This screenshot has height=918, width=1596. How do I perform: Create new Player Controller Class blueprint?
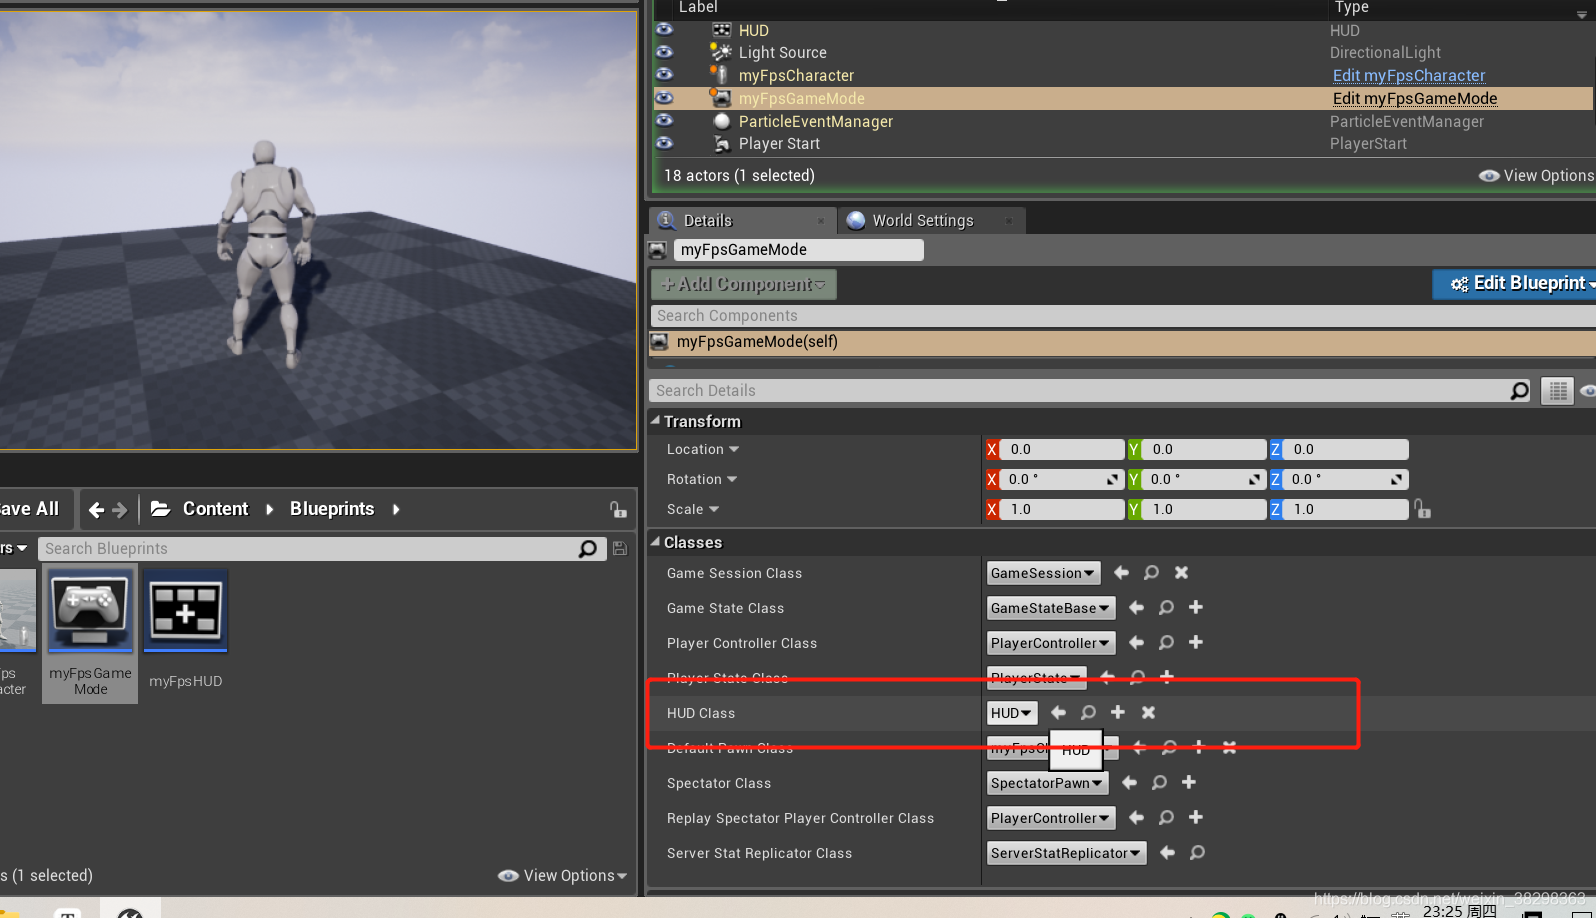point(1195,643)
